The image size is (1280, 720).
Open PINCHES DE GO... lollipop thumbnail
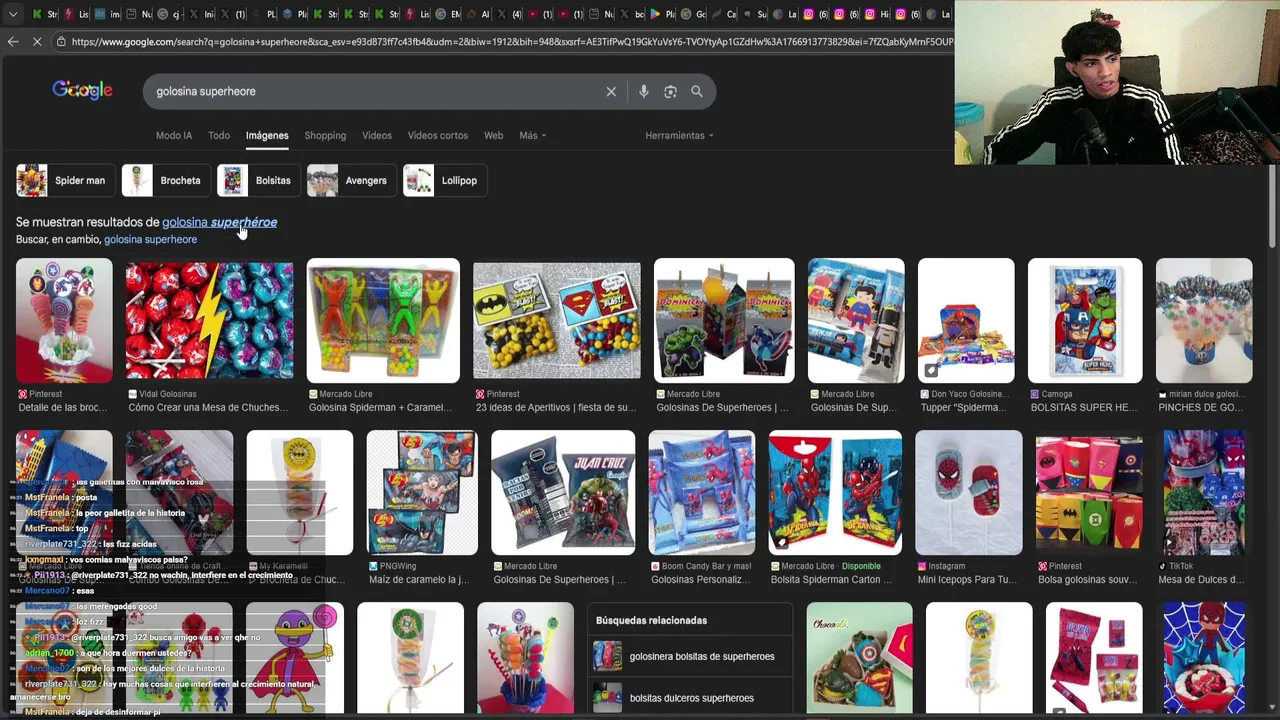click(1204, 320)
